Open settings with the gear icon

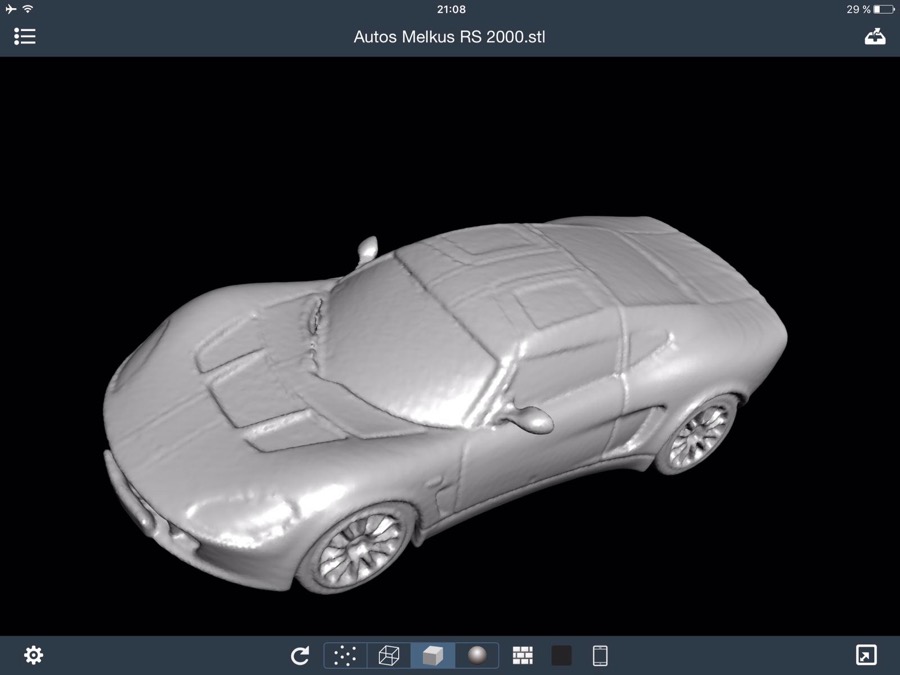(33, 655)
